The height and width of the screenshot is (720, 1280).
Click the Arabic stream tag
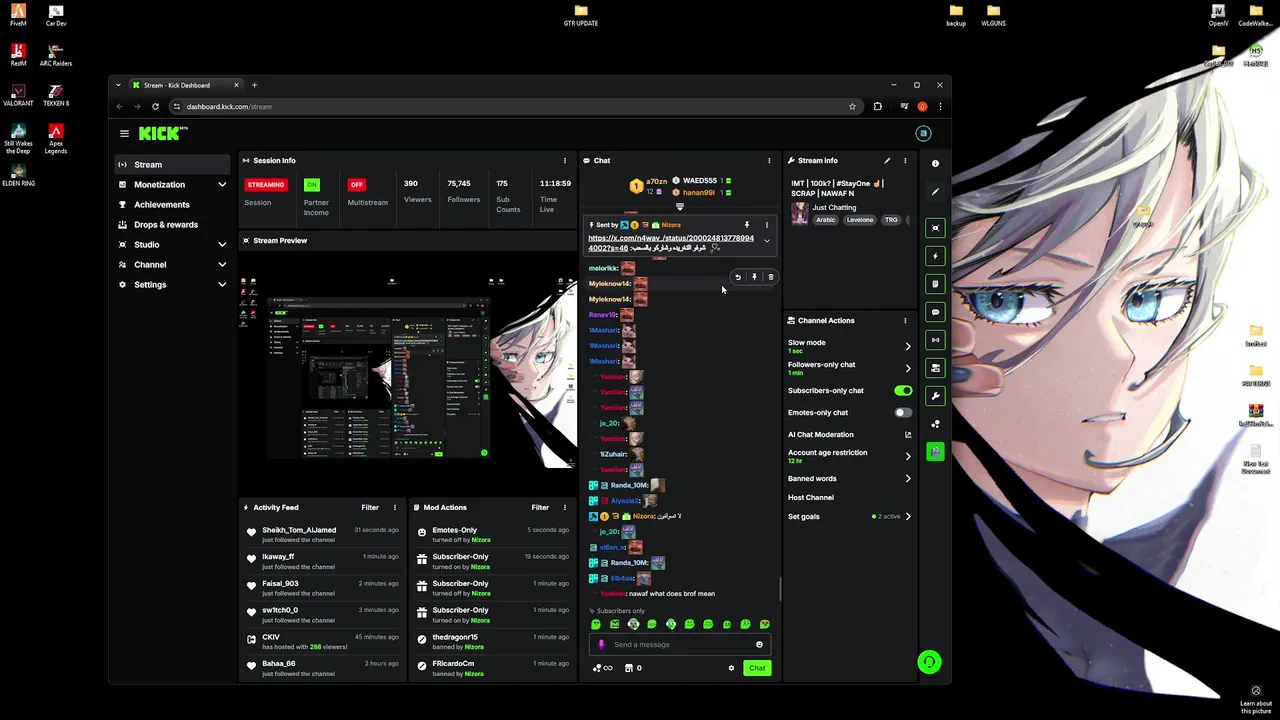coord(825,220)
